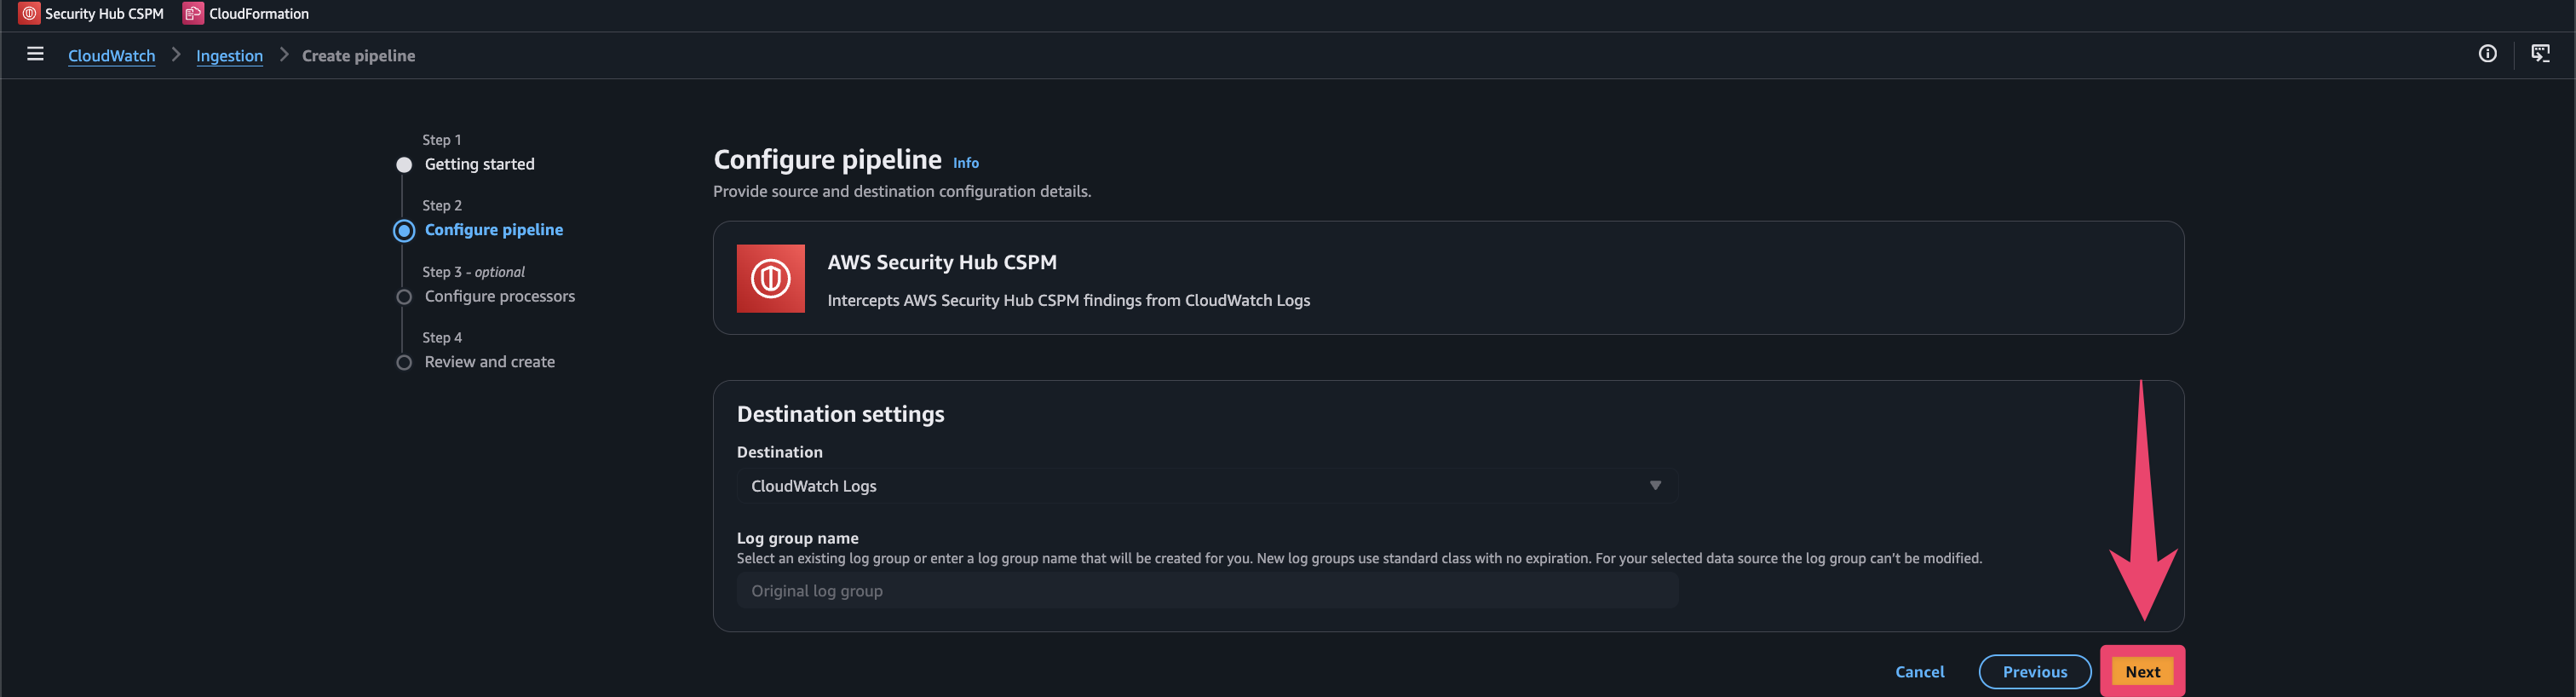Click the red AWS Security Hub CSPM logo
This screenshot has height=697, width=2576.
pyautogui.click(x=770, y=278)
